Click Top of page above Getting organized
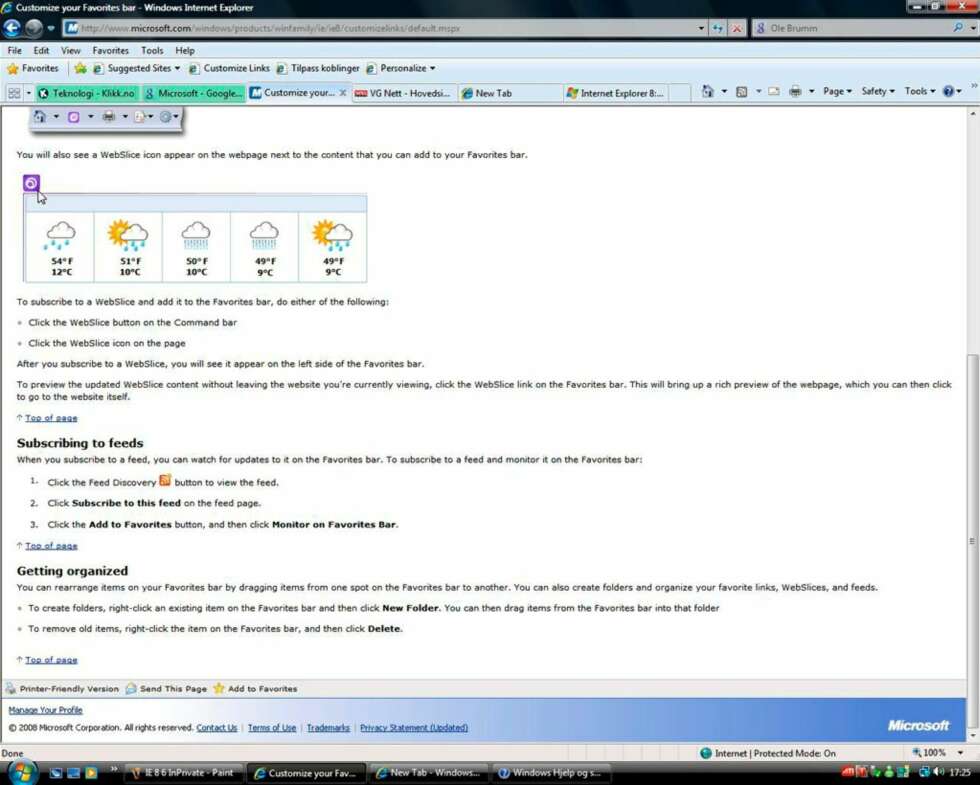980x785 pixels. tap(51, 546)
